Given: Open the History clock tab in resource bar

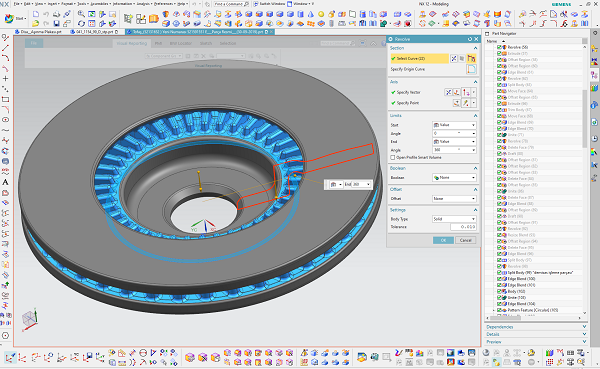Looking at the screenshot, I should click(x=594, y=139).
